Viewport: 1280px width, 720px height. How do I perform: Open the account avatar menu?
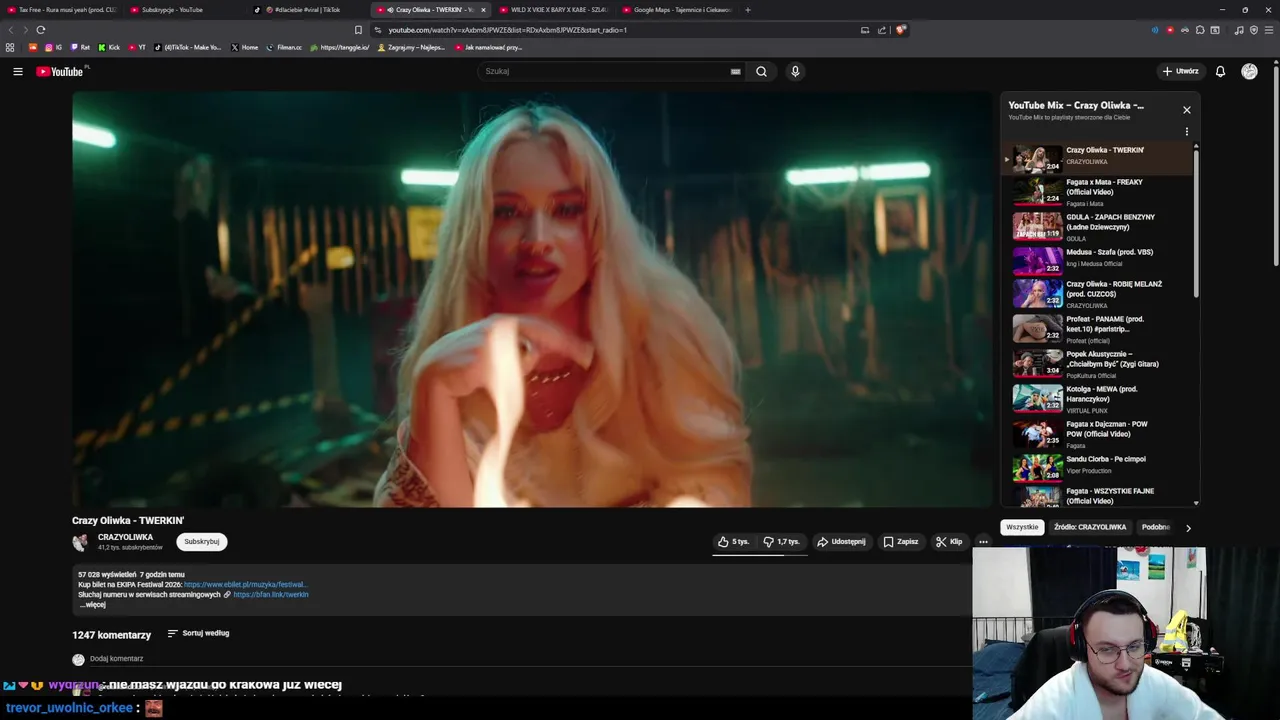click(x=1249, y=71)
